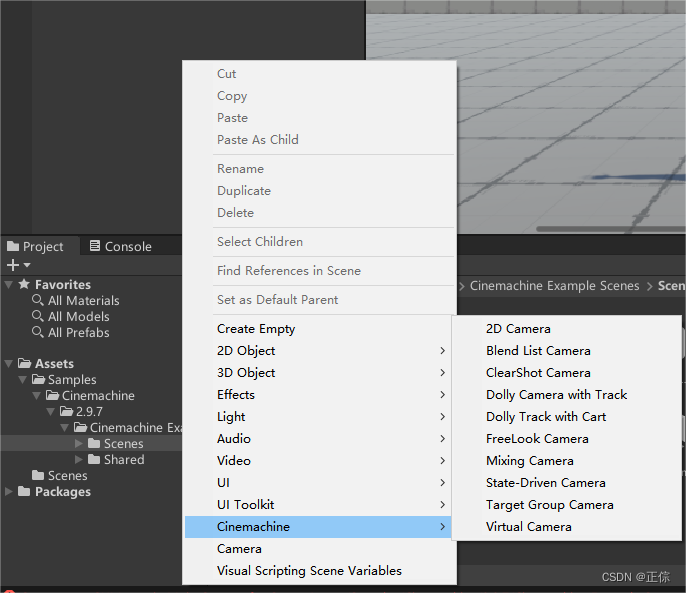The image size is (686, 593).
Task: Choose Set as Default Parent
Action: 319,300
